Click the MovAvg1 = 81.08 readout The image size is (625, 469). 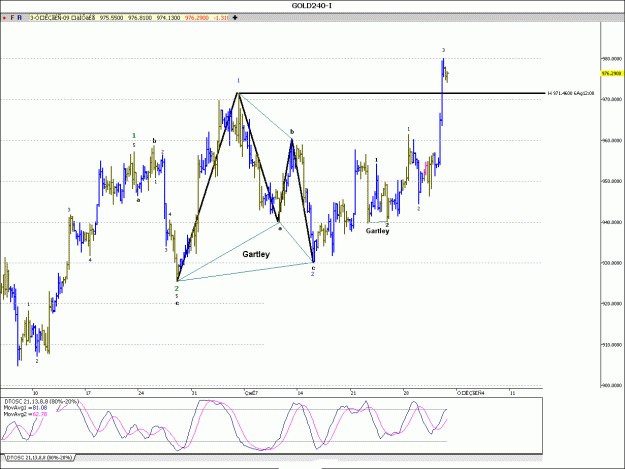click(x=25, y=408)
